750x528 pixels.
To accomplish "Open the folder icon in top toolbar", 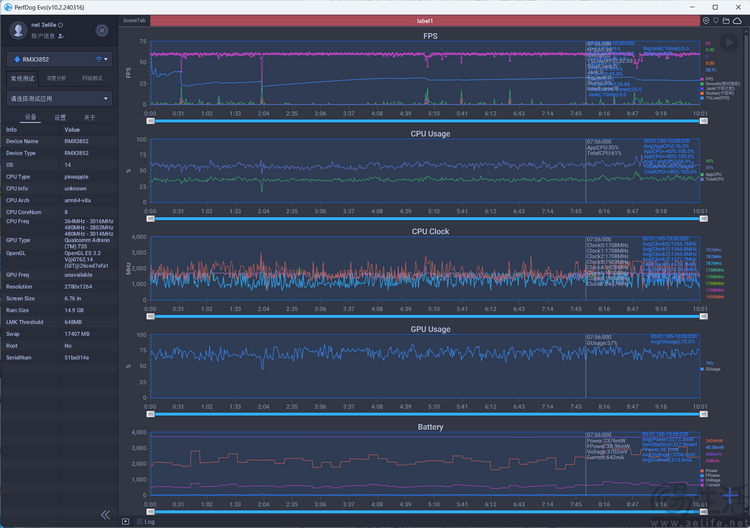I will click(x=726, y=21).
